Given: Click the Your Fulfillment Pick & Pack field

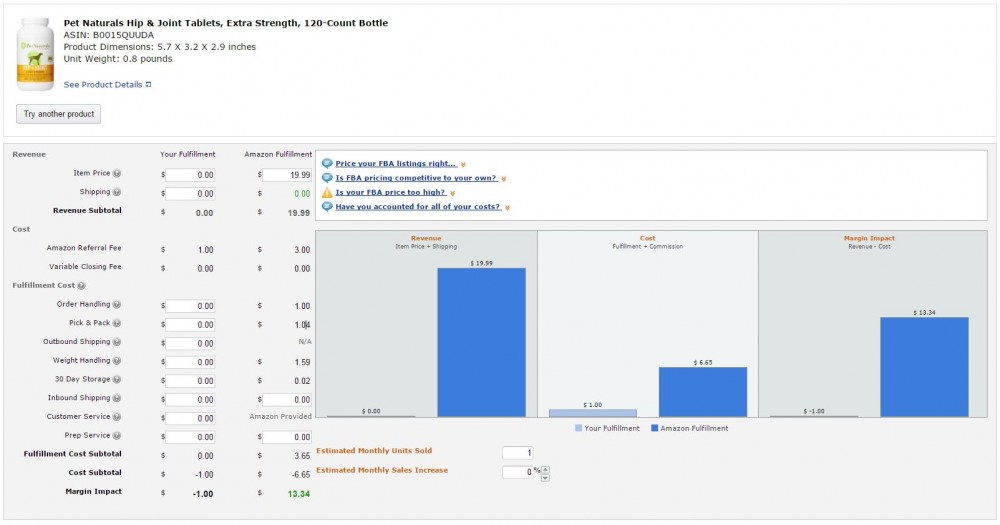Looking at the screenshot, I should (190, 325).
